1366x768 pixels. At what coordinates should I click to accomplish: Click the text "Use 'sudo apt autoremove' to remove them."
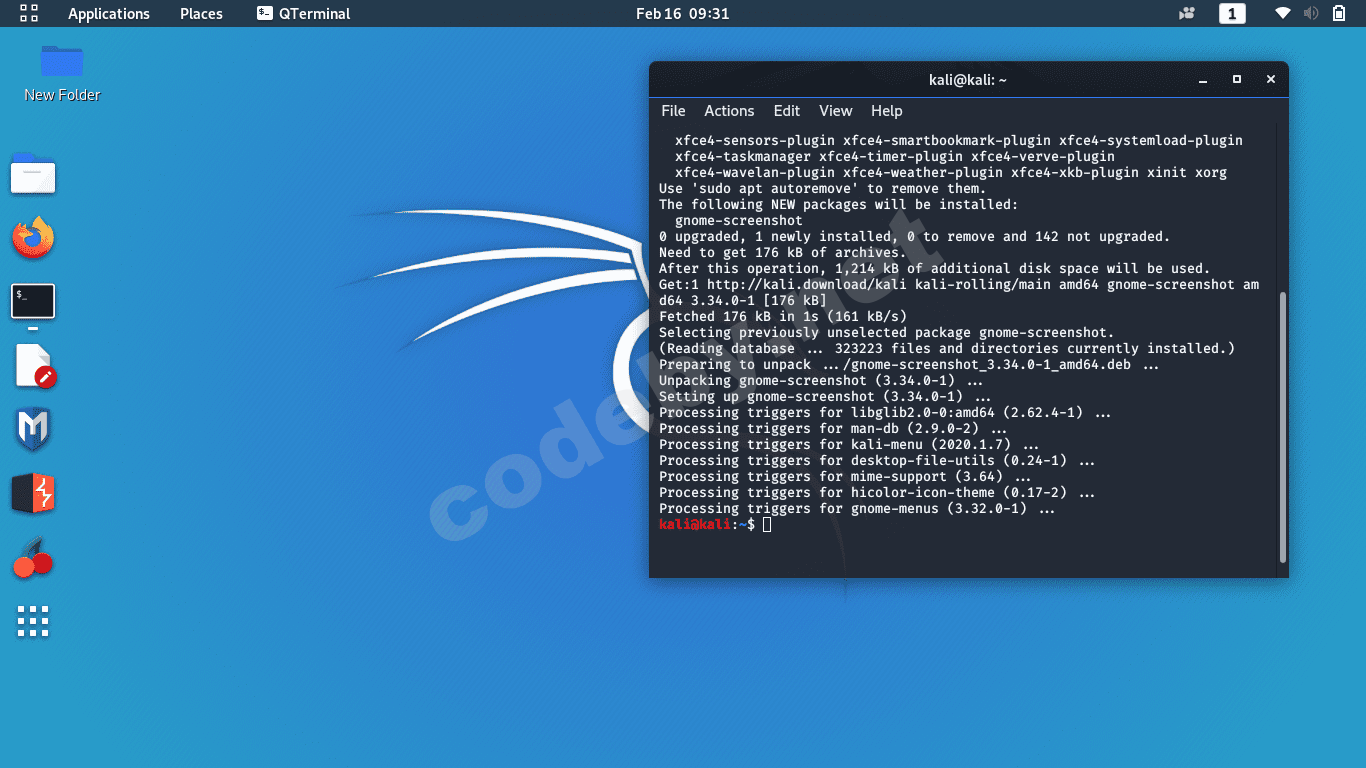coord(823,189)
